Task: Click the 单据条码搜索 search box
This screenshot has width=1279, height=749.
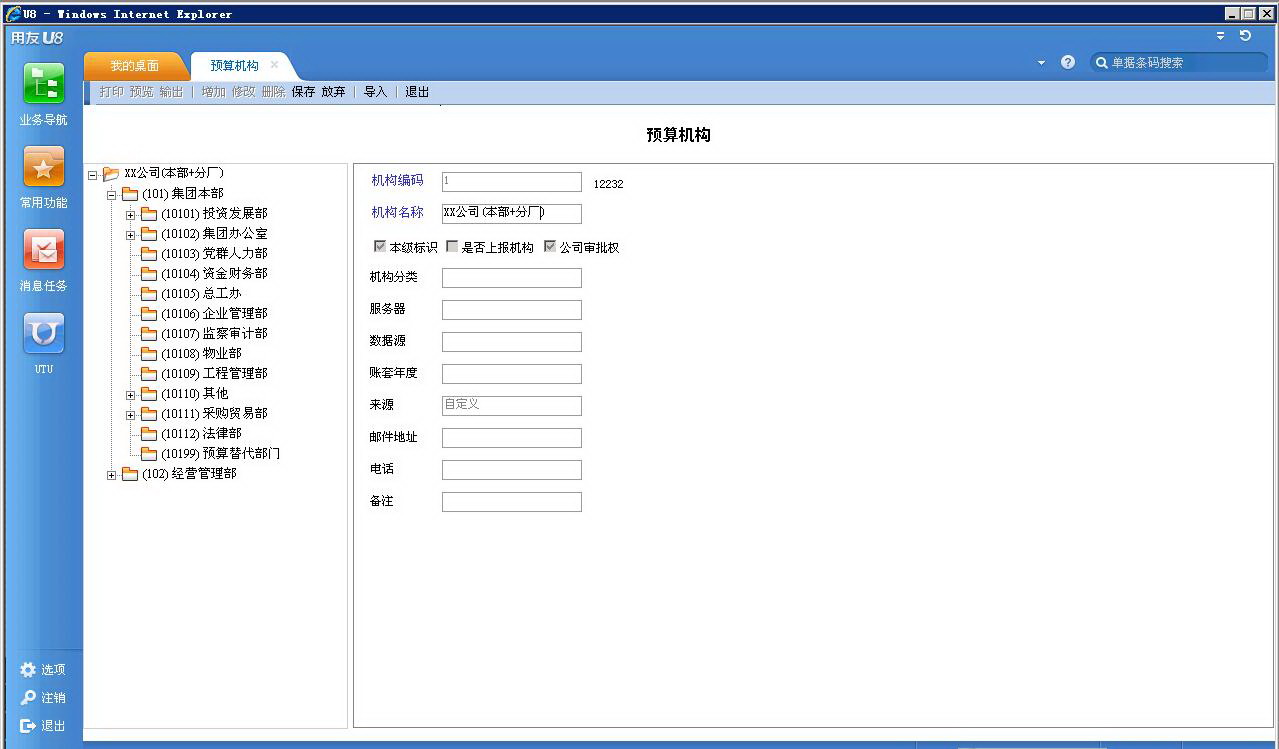Action: pyautogui.click(x=1179, y=62)
